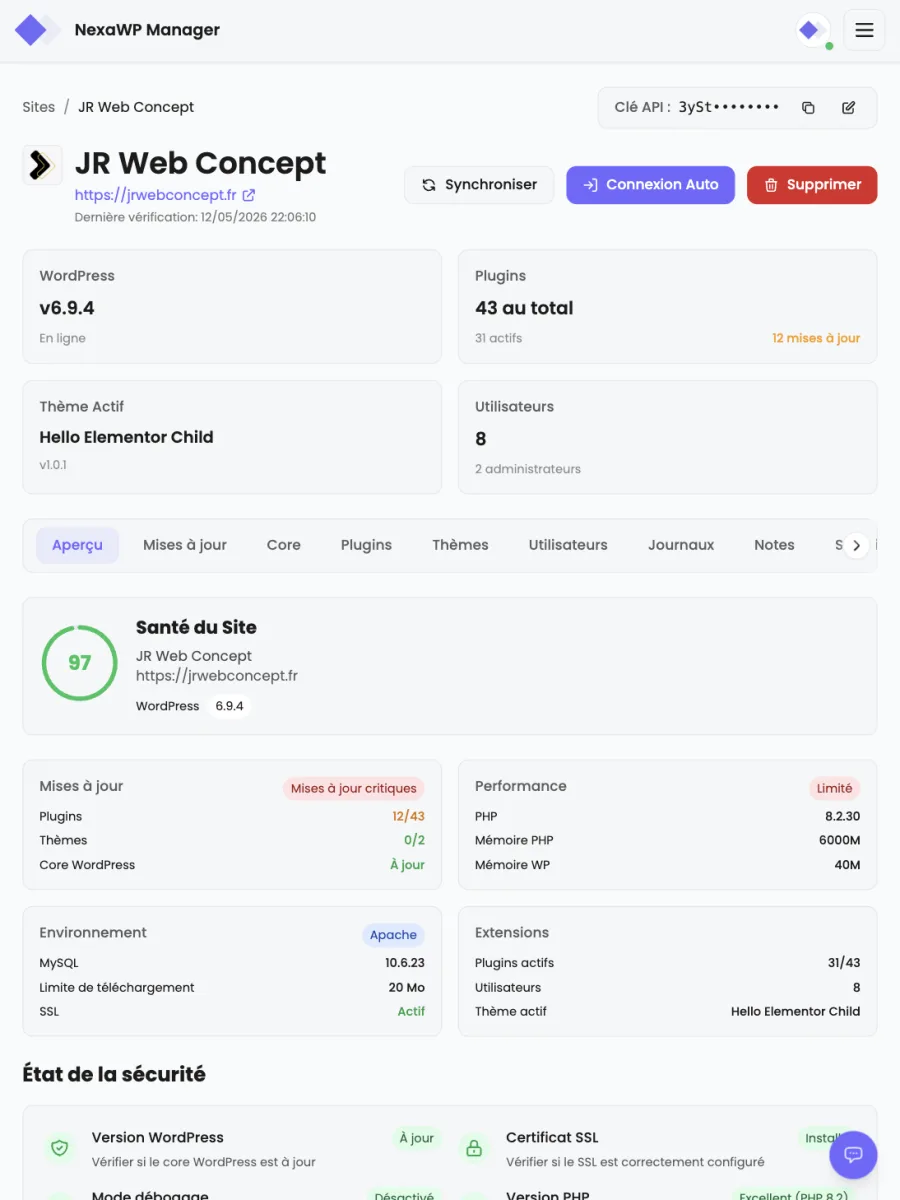Click the 'JR Web Concept' breadcrumb text
The width and height of the screenshot is (900, 1200).
point(136,107)
